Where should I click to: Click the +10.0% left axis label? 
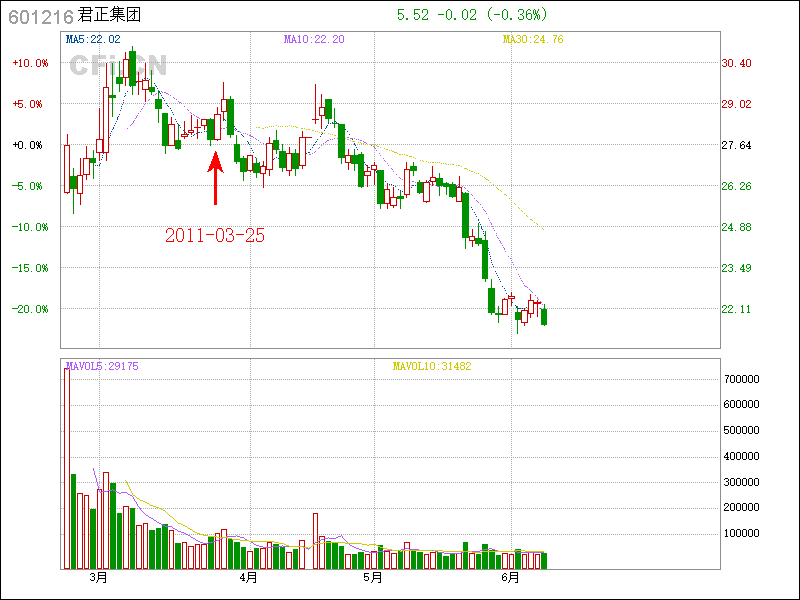(x=30, y=63)
